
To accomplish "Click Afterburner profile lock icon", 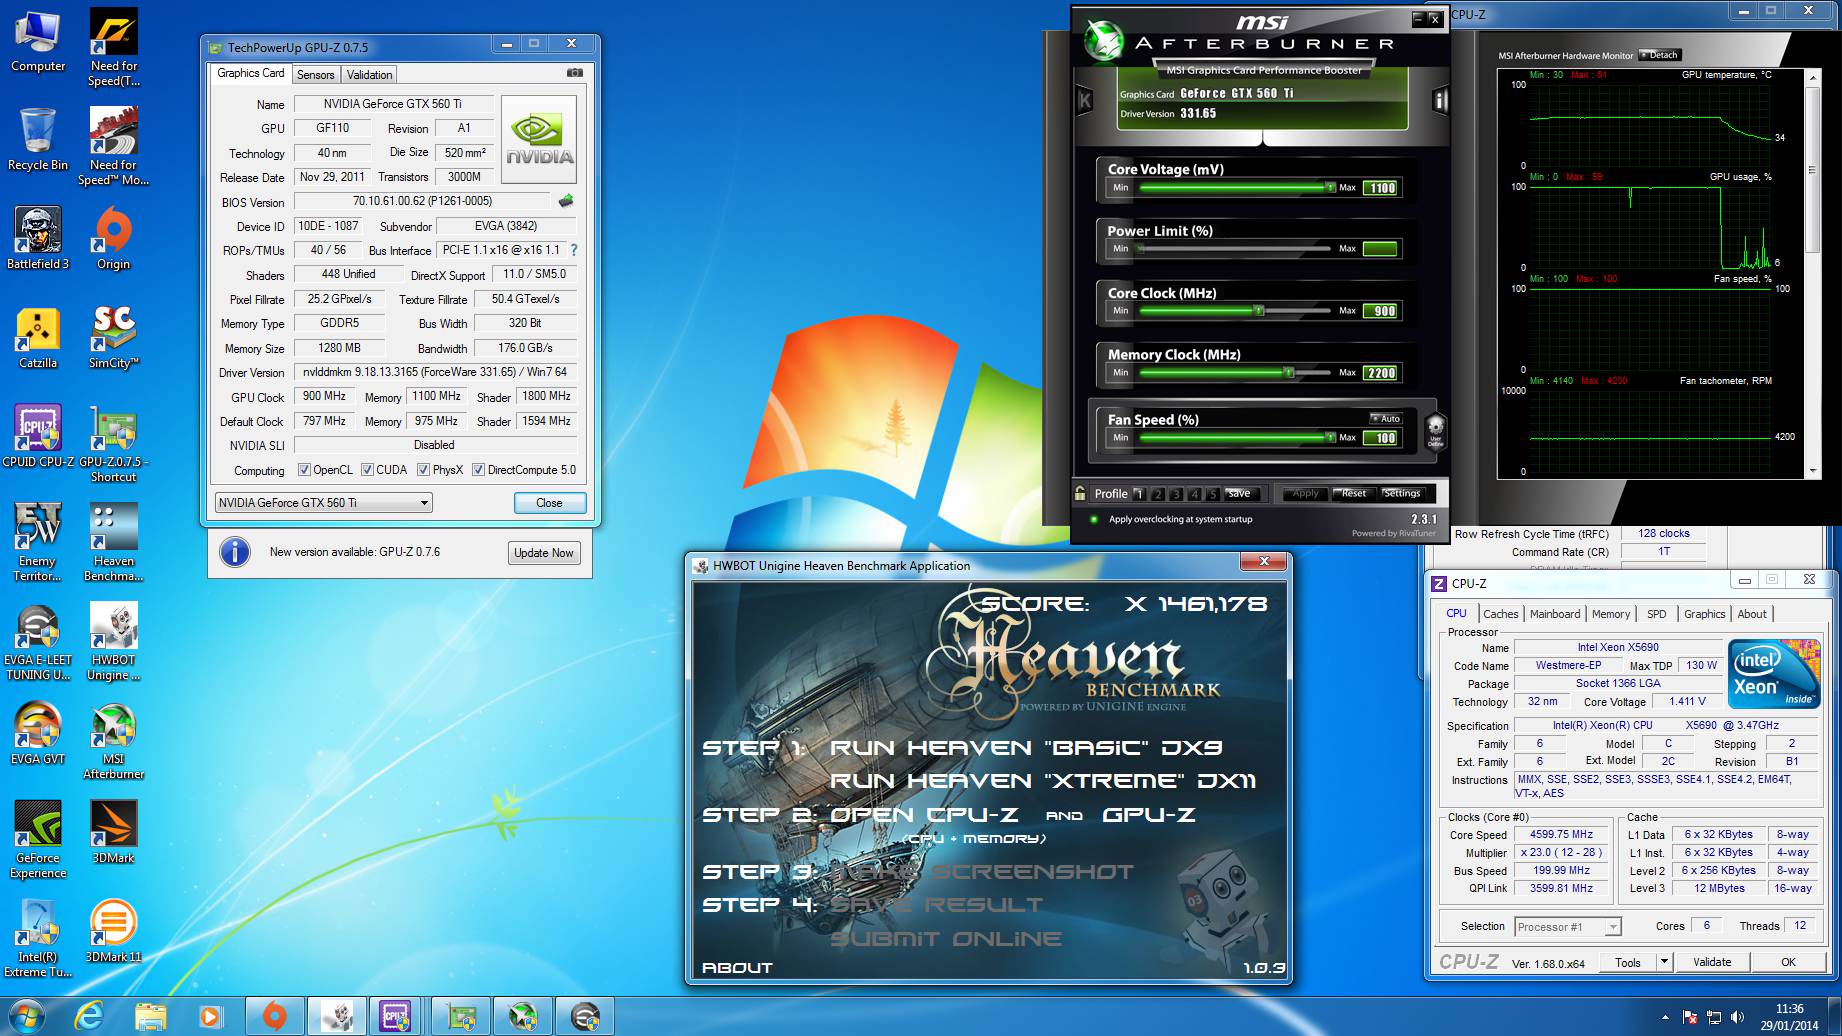I will click(1080, 493).
